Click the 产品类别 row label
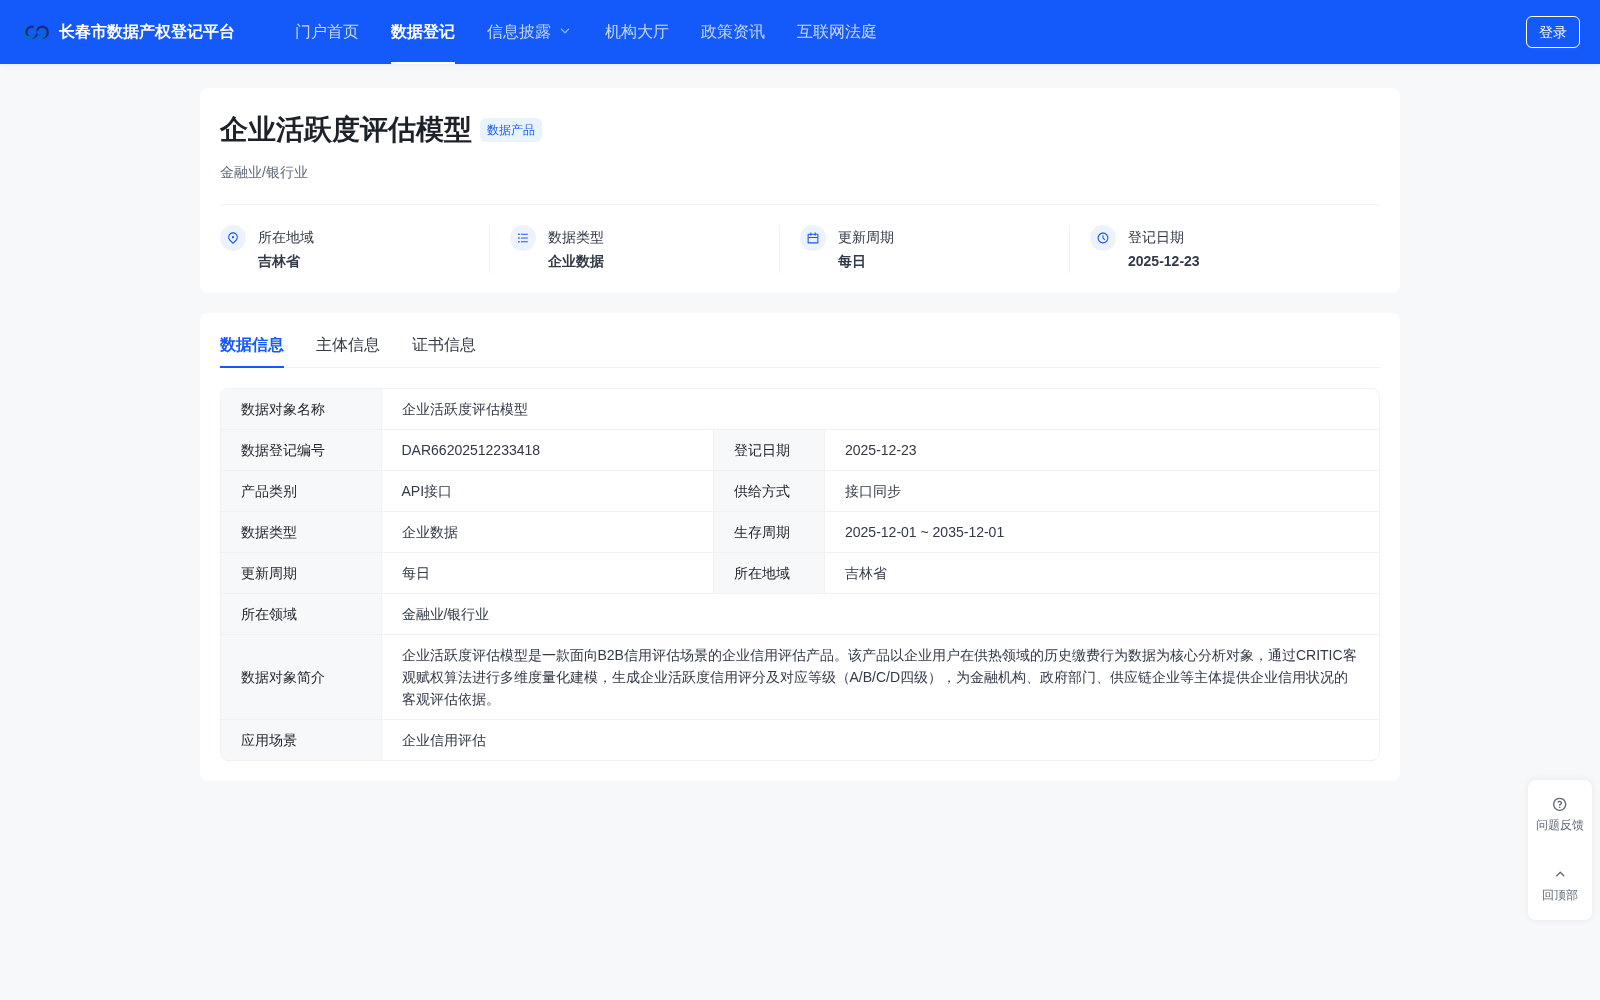 point(269,491)
